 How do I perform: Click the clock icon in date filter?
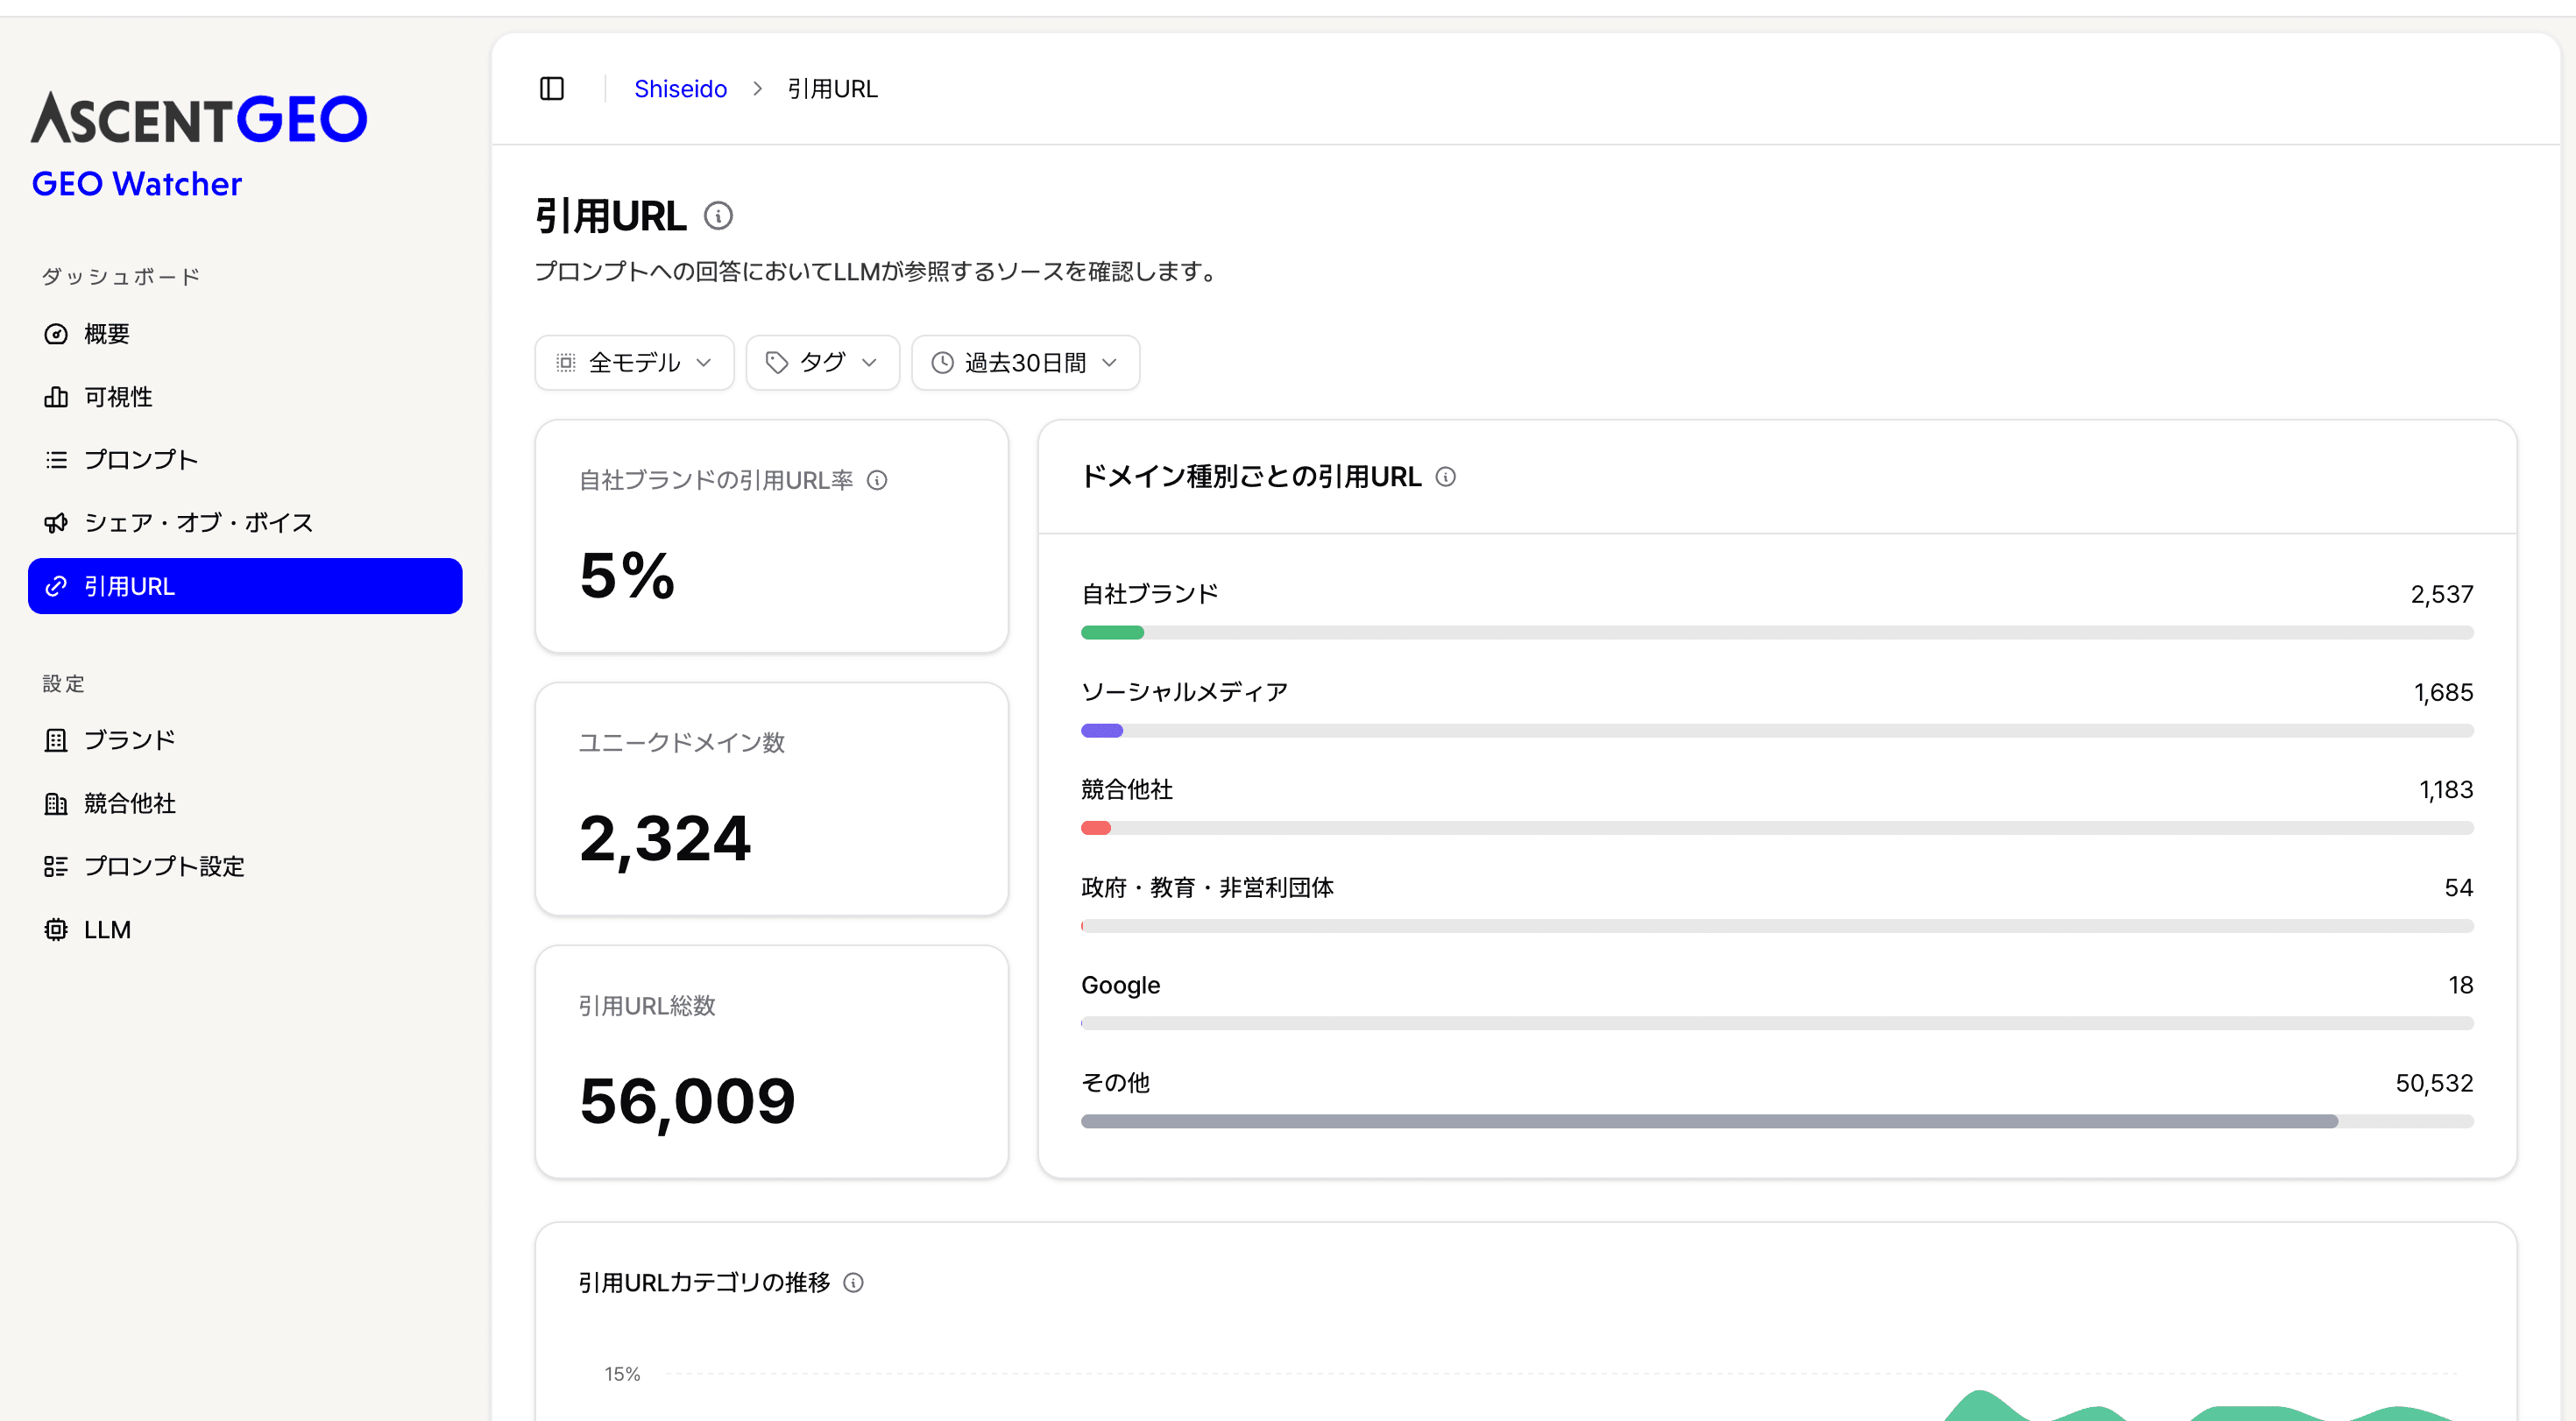942,363
